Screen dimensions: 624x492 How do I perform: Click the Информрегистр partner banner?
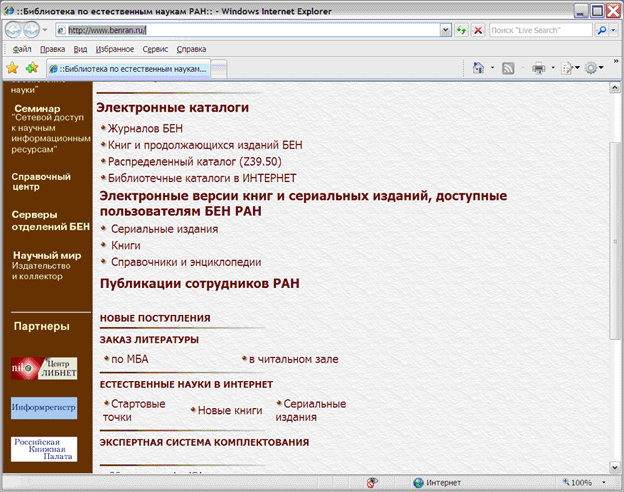pos(43,408)
